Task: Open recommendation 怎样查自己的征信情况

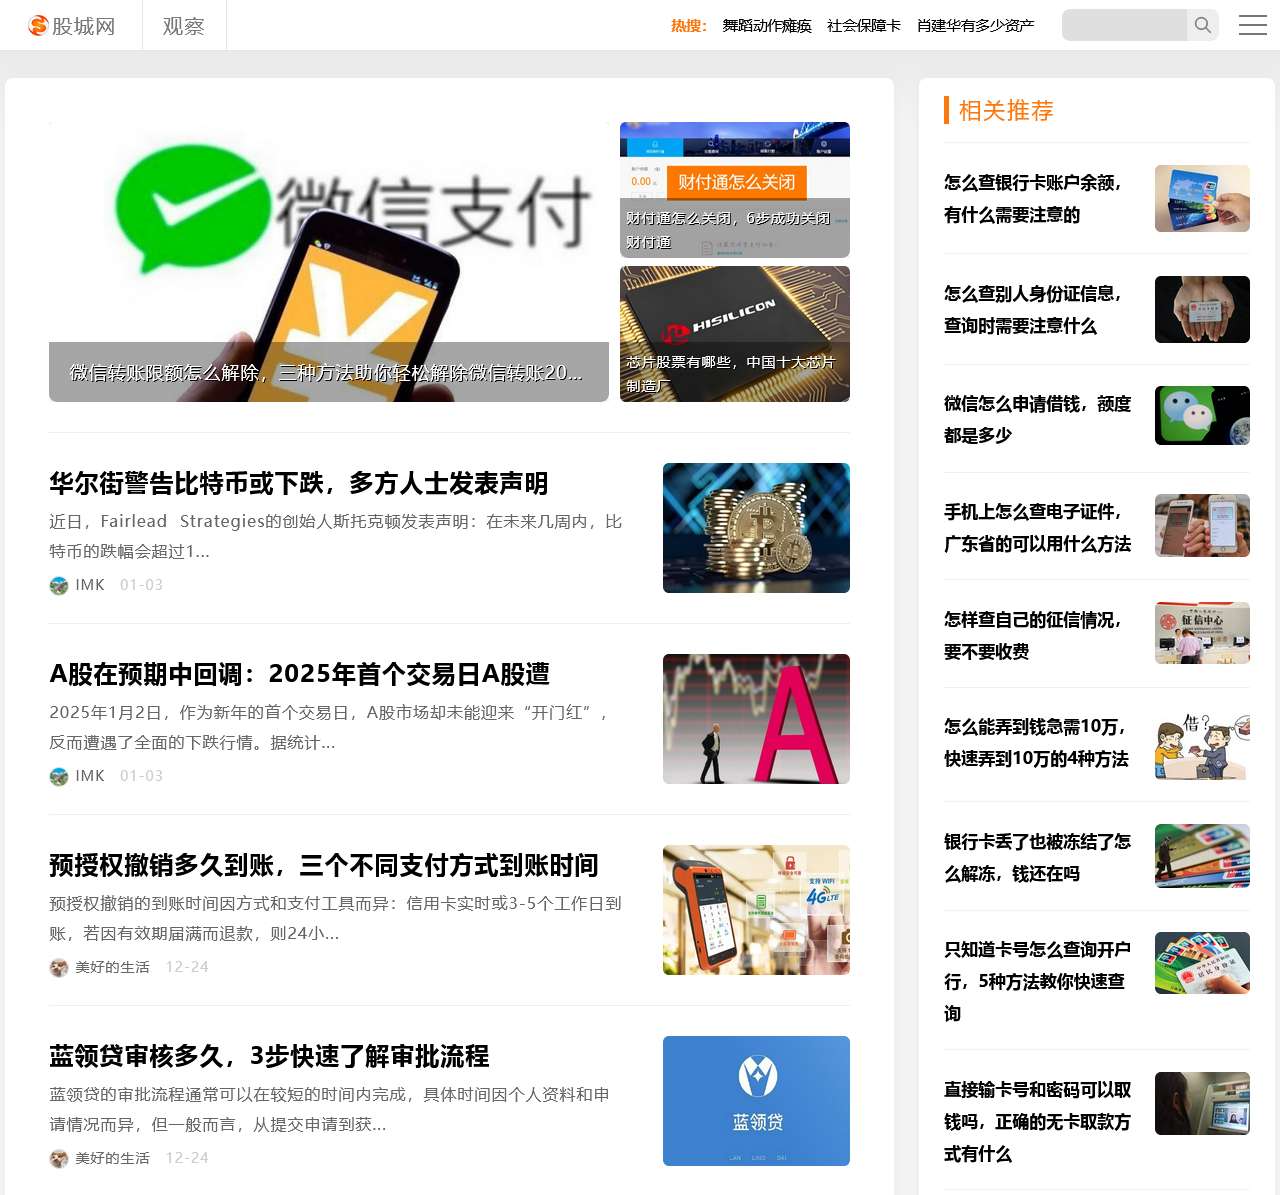Action: pos(1033,636)
